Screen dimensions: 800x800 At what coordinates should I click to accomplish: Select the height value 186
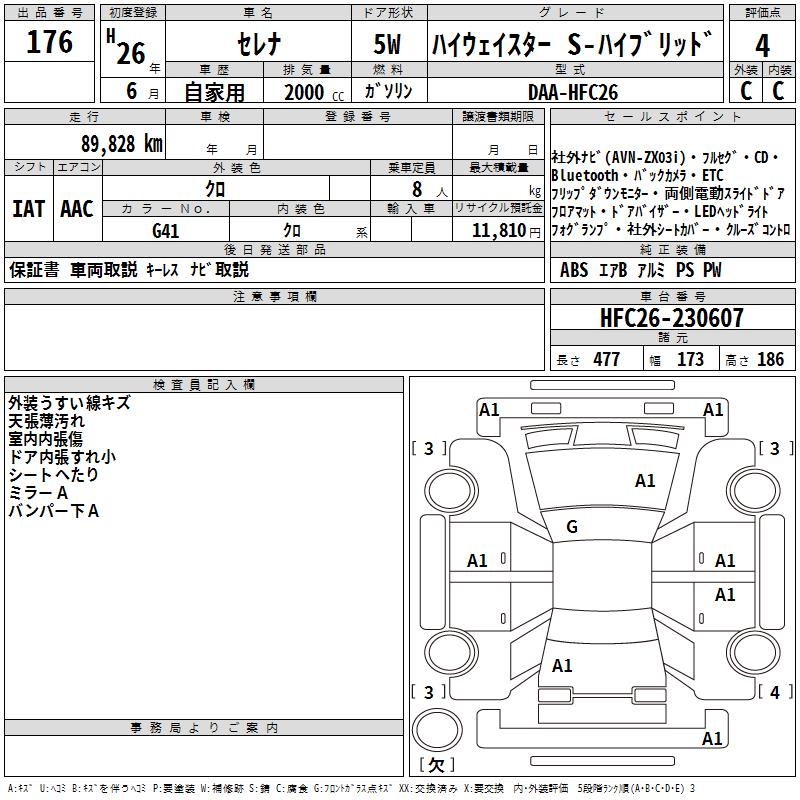point(770,359)
